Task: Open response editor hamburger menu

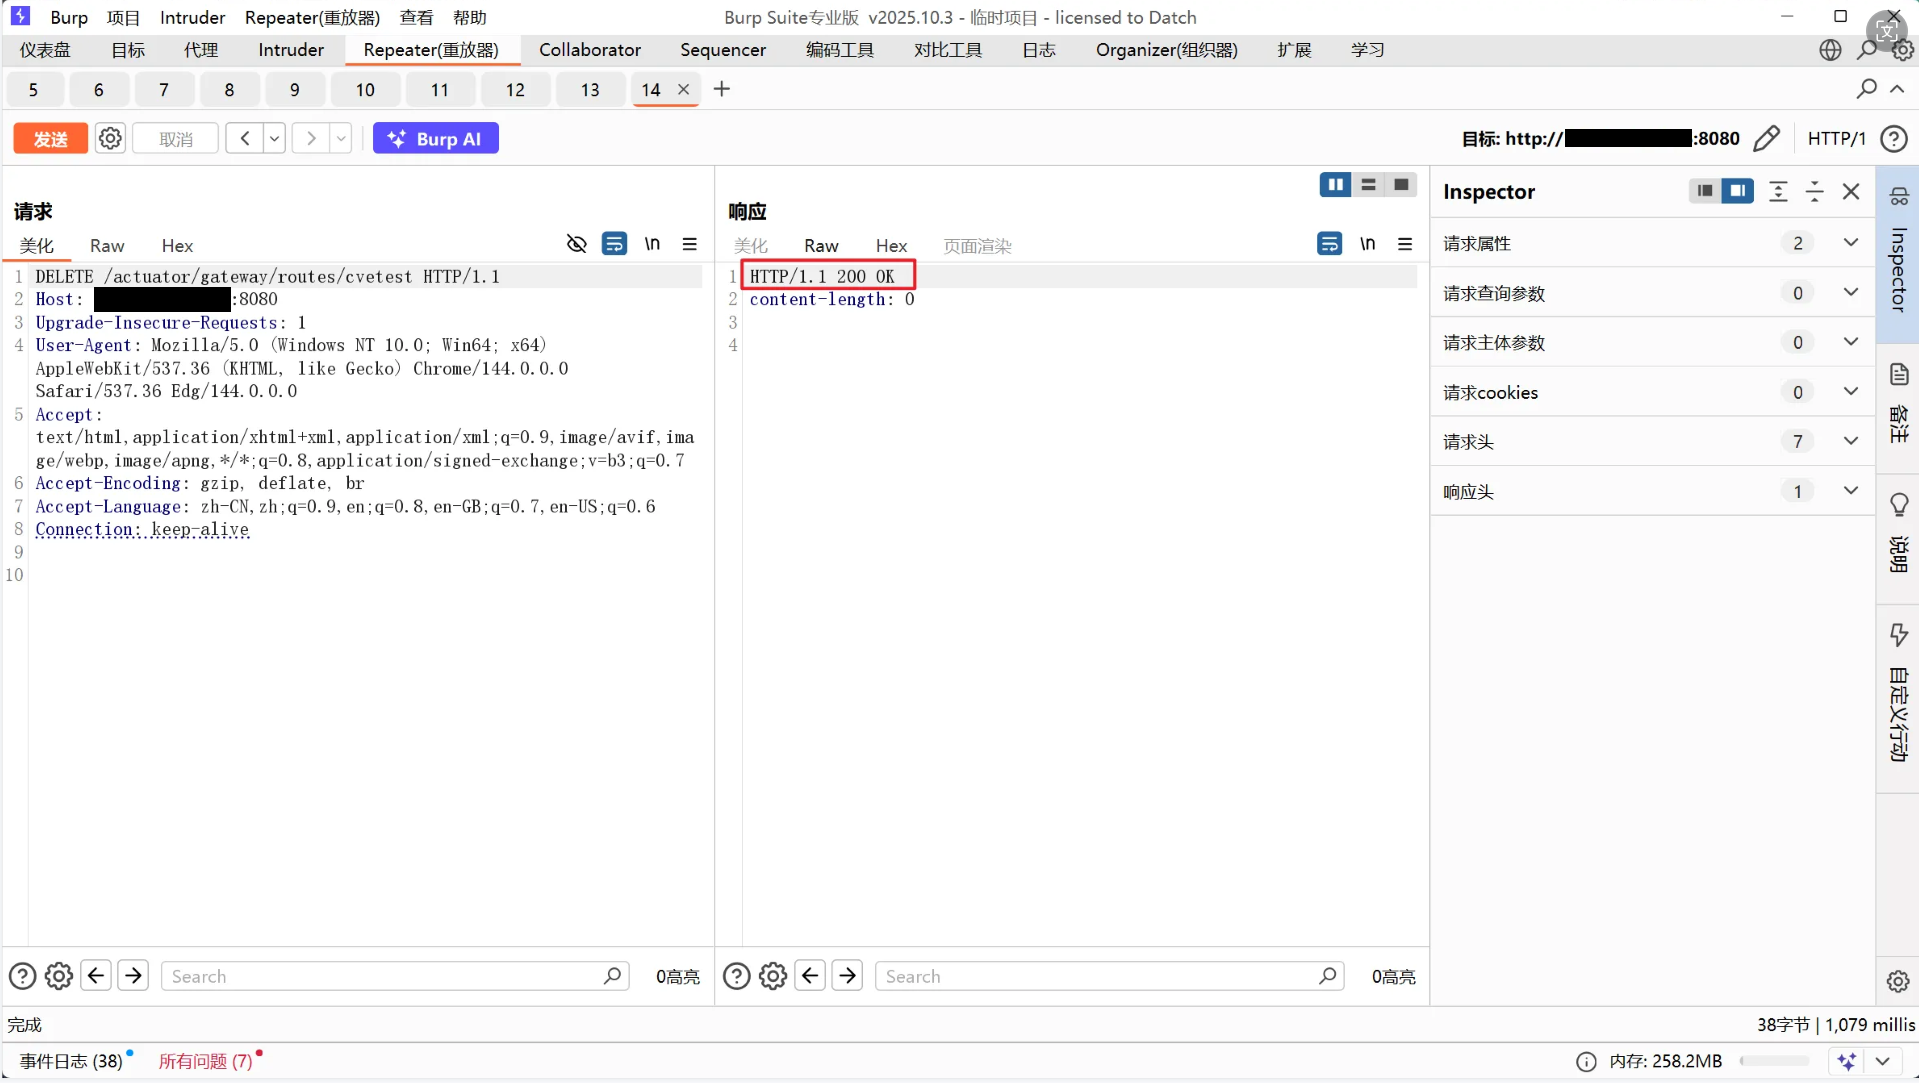Action: [1405, 244]
